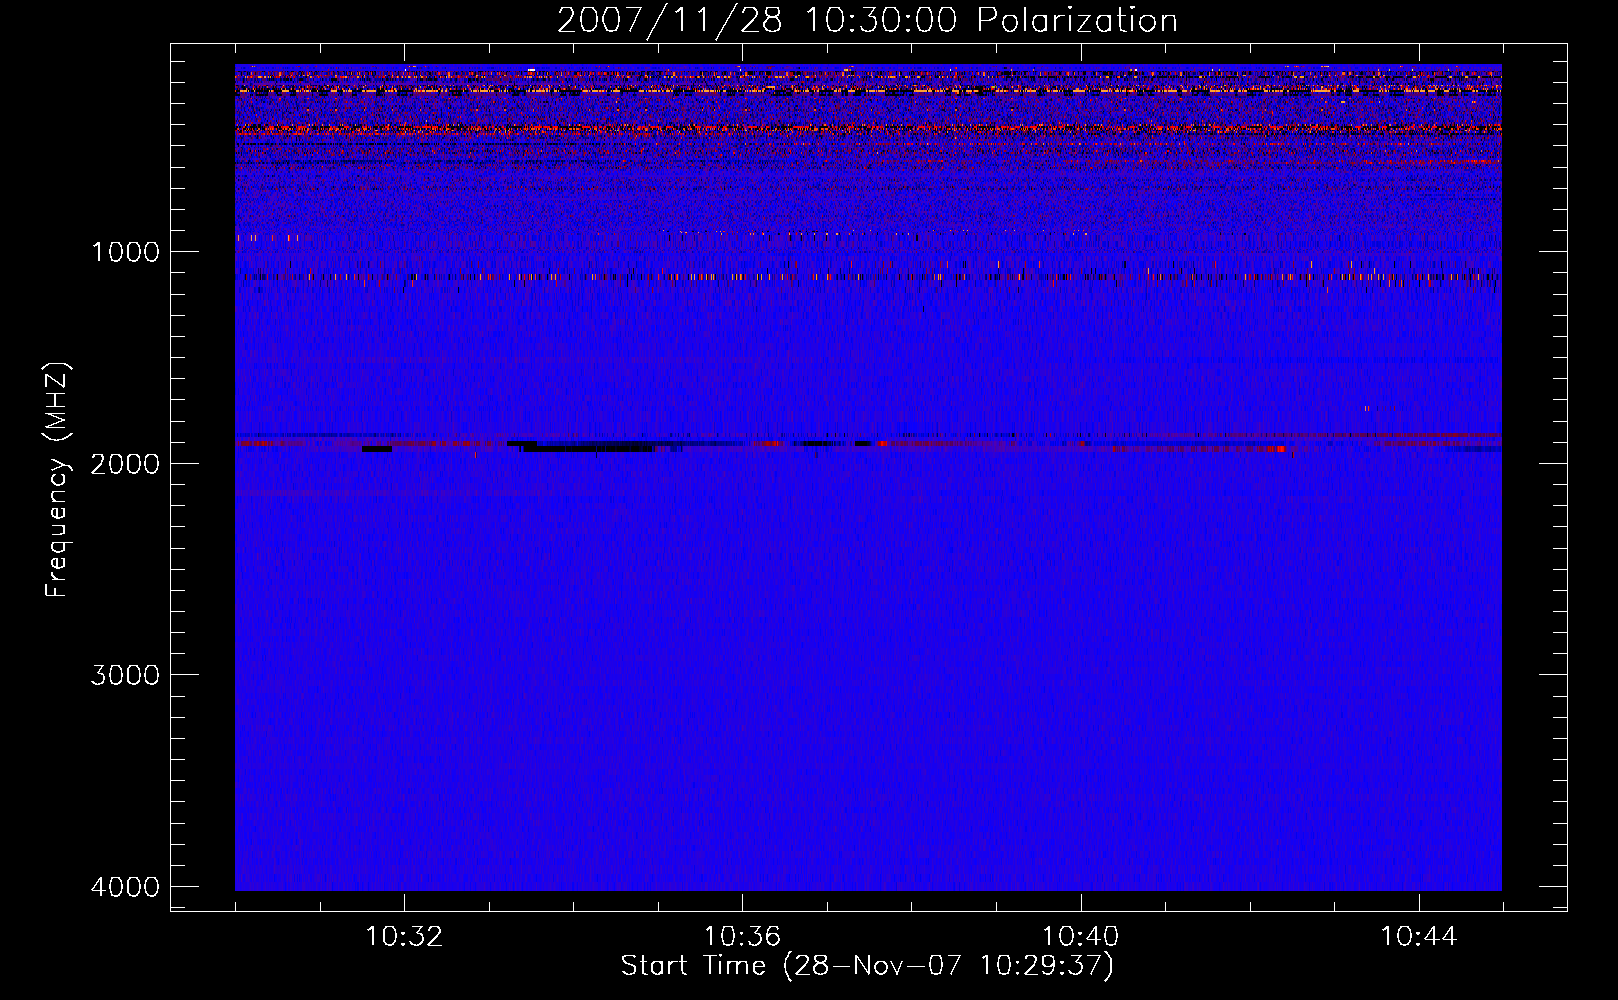The width and height of the screenshot is (1618, 1000).
Task: Click the 1000 frequency tick label
Action: (x=125, y=252)
